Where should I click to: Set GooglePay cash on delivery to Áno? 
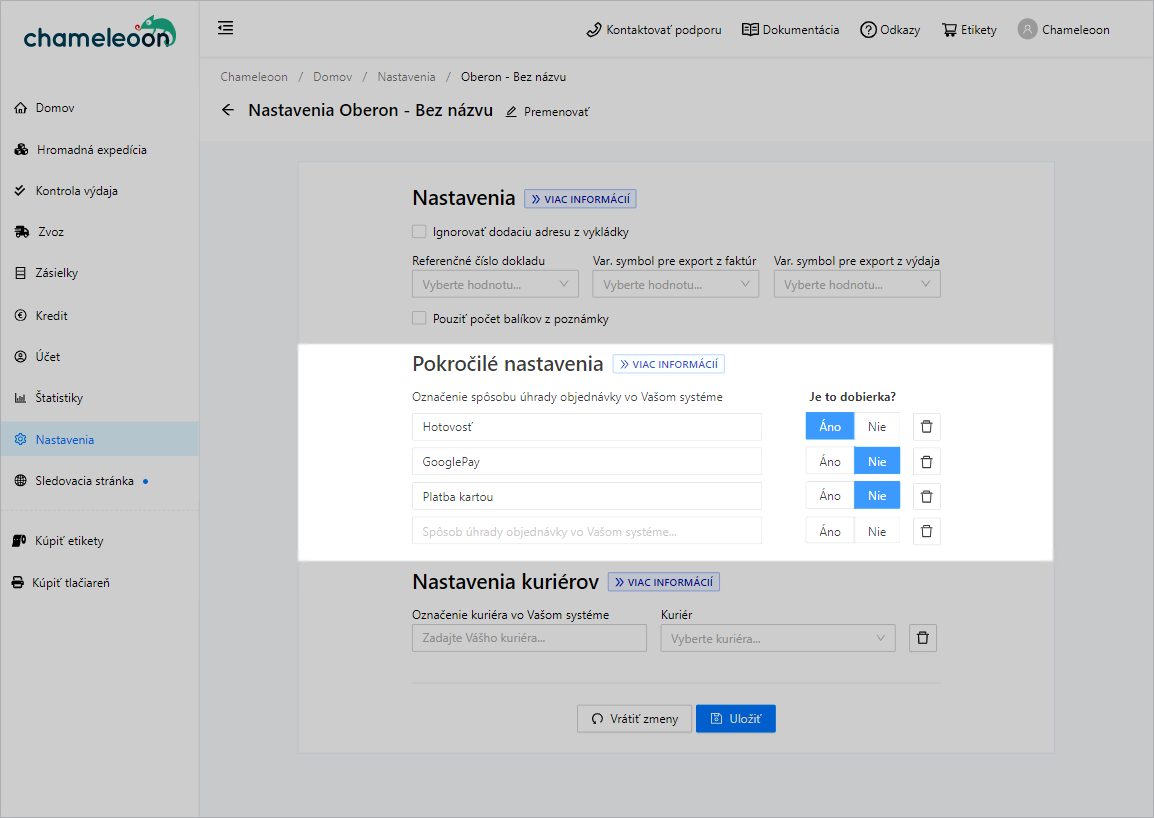coord(830,461)
